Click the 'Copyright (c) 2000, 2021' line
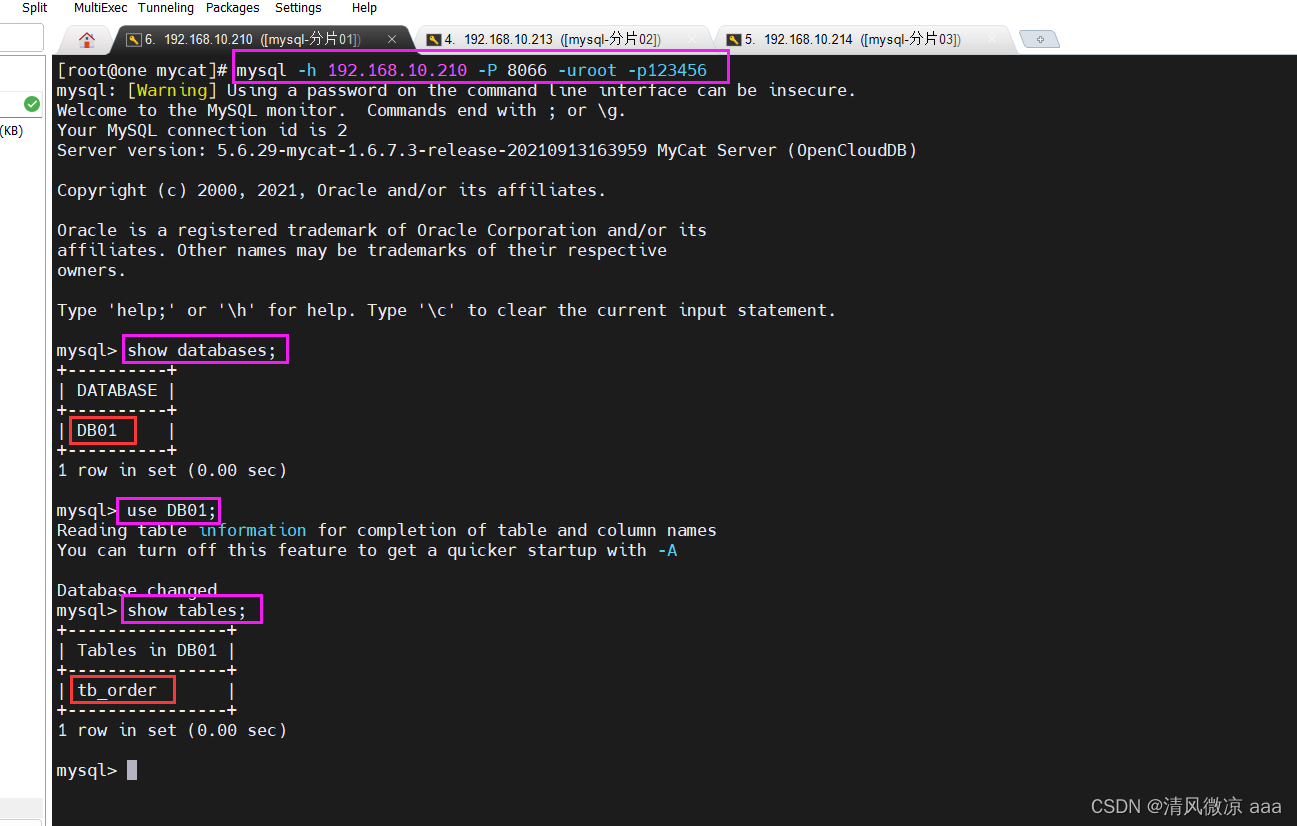Viewport: 1297px width, 826px height. [332, 190]
